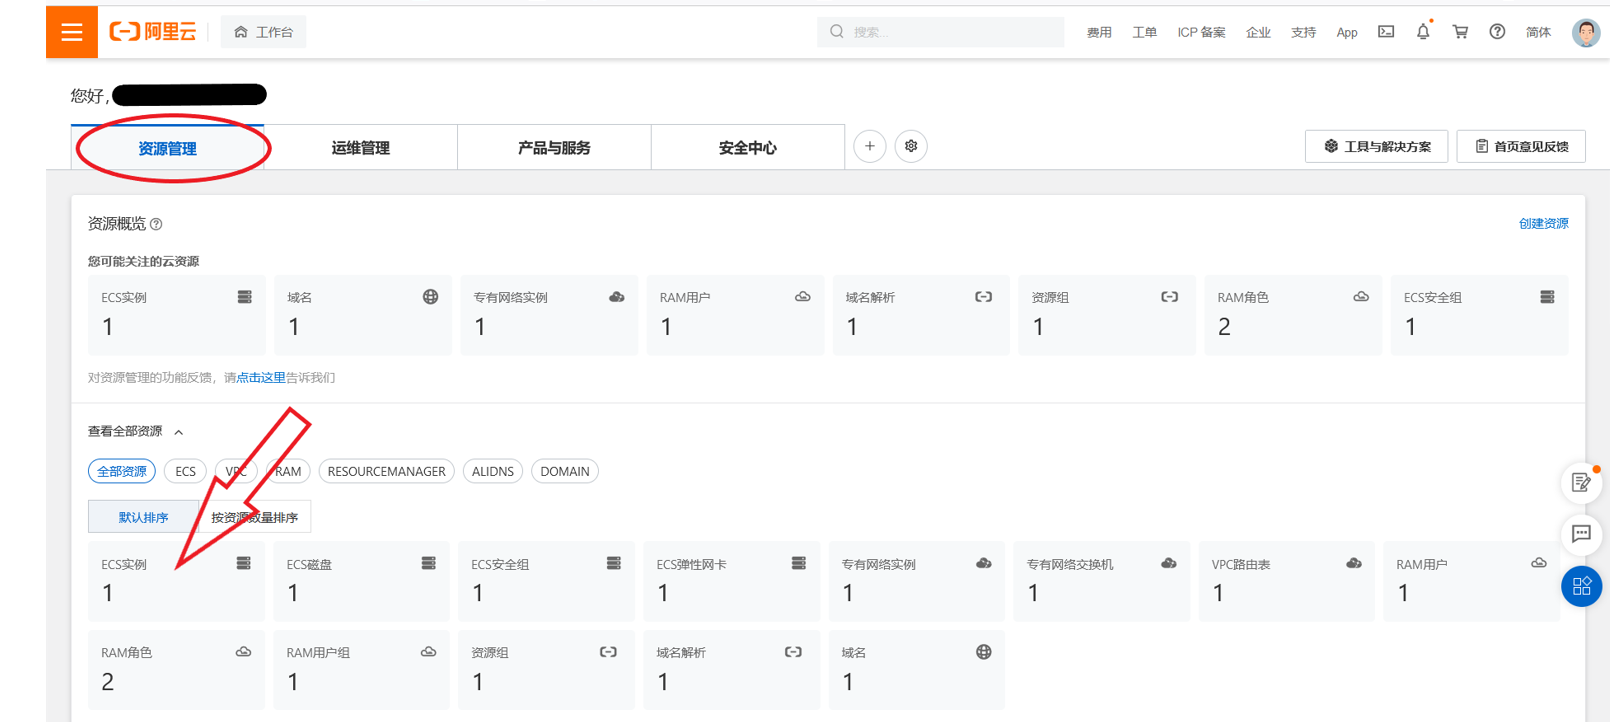
Task: Click globe icon on overview 域名 card
Action: click(430, 297)
